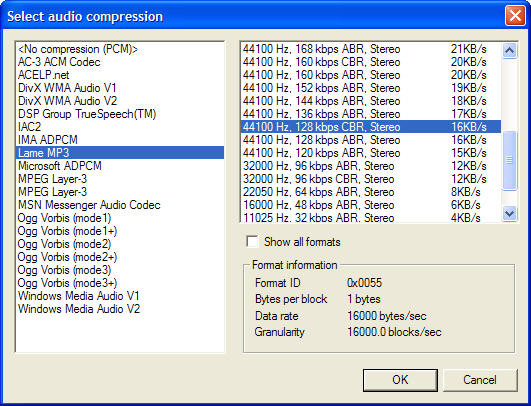Select No compression (PCM) codec

tap(120, 49)
